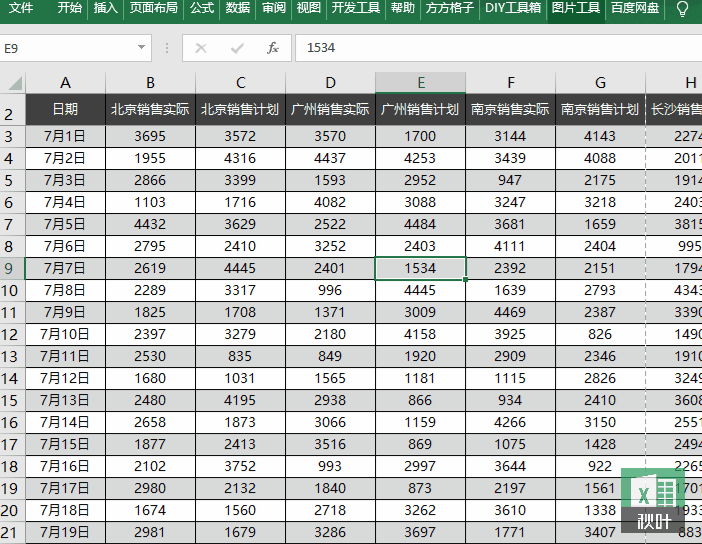
Task: Select cell with value 3407
Action: click(x=600, y=532)
